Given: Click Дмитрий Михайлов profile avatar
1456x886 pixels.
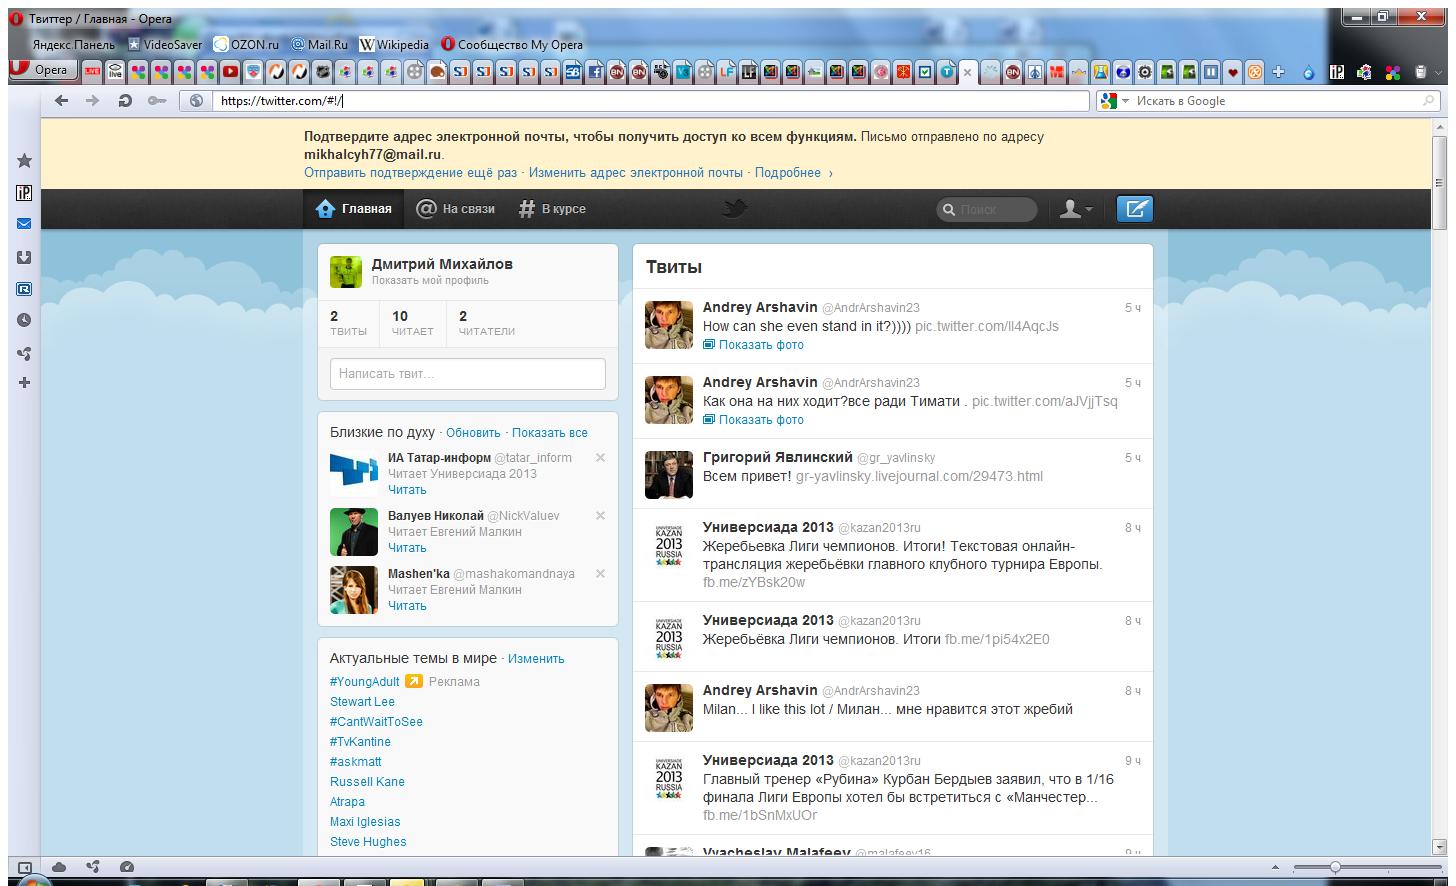Looking at the screenshot, I should point(346,272).
